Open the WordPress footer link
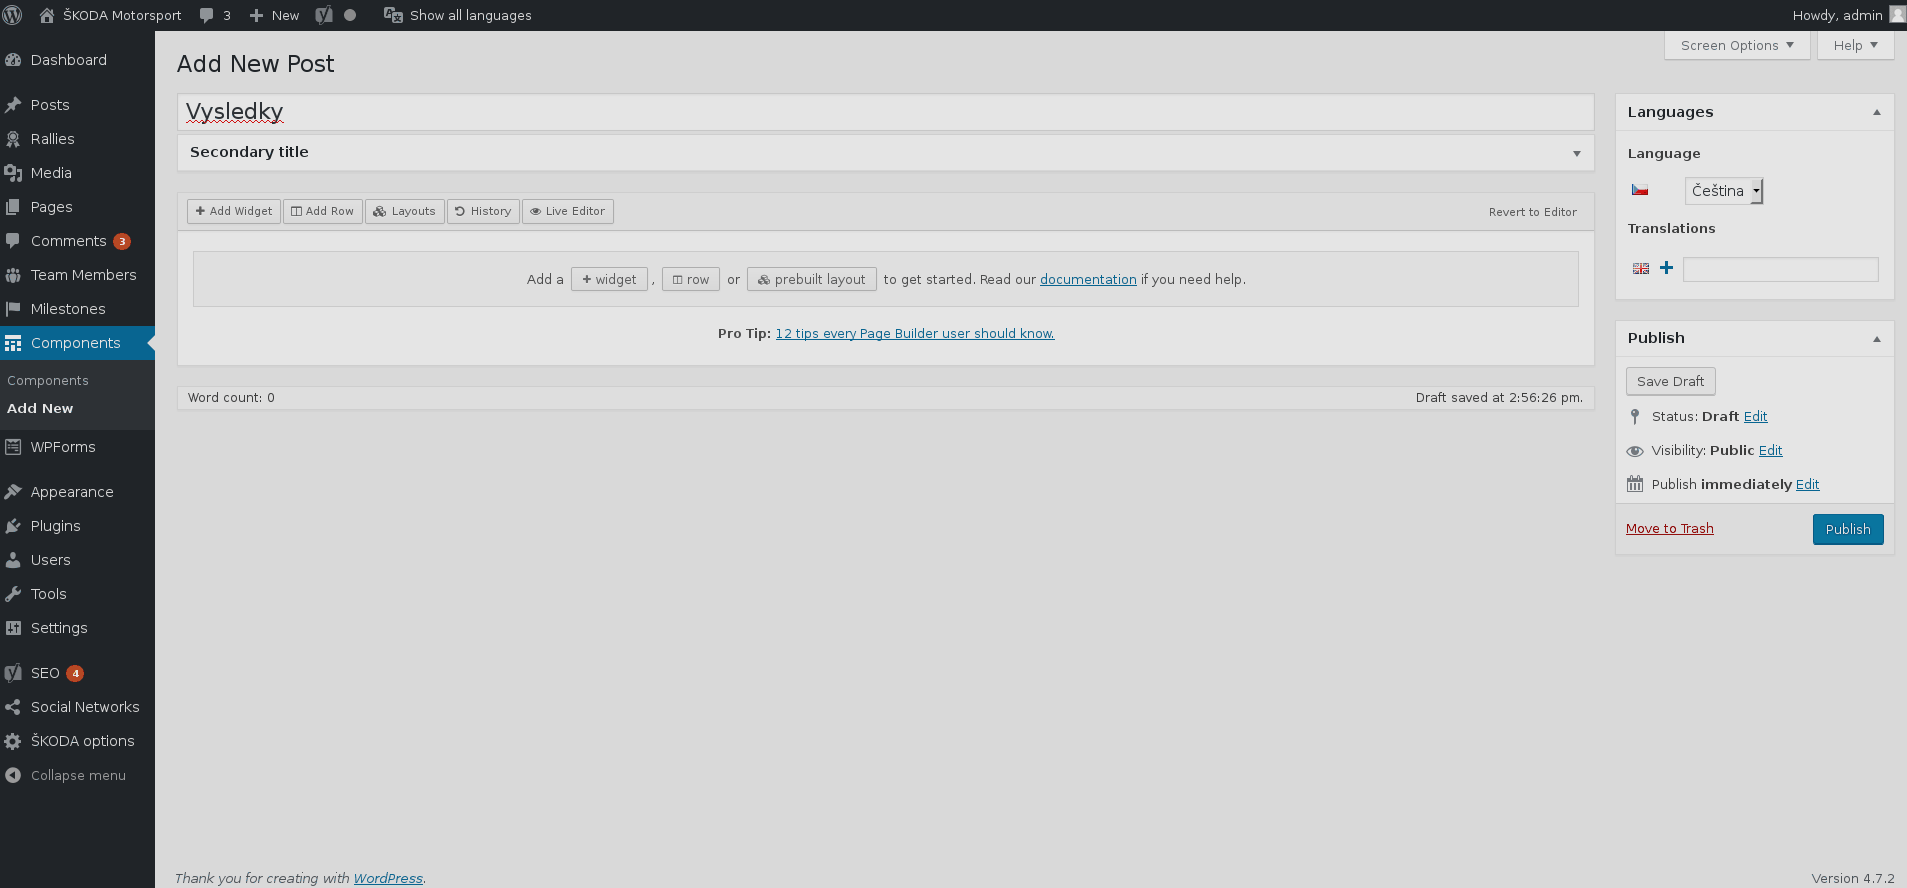The height and width of the screenshot is (888, 1907). (388, 878)
